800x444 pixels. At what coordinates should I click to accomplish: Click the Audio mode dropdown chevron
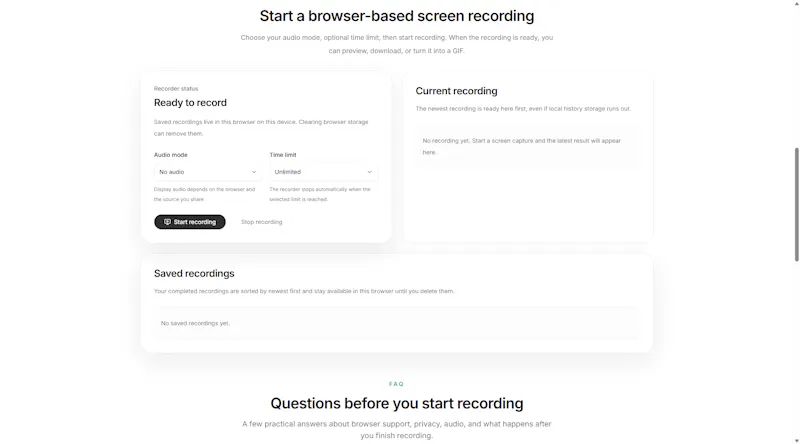254,172
